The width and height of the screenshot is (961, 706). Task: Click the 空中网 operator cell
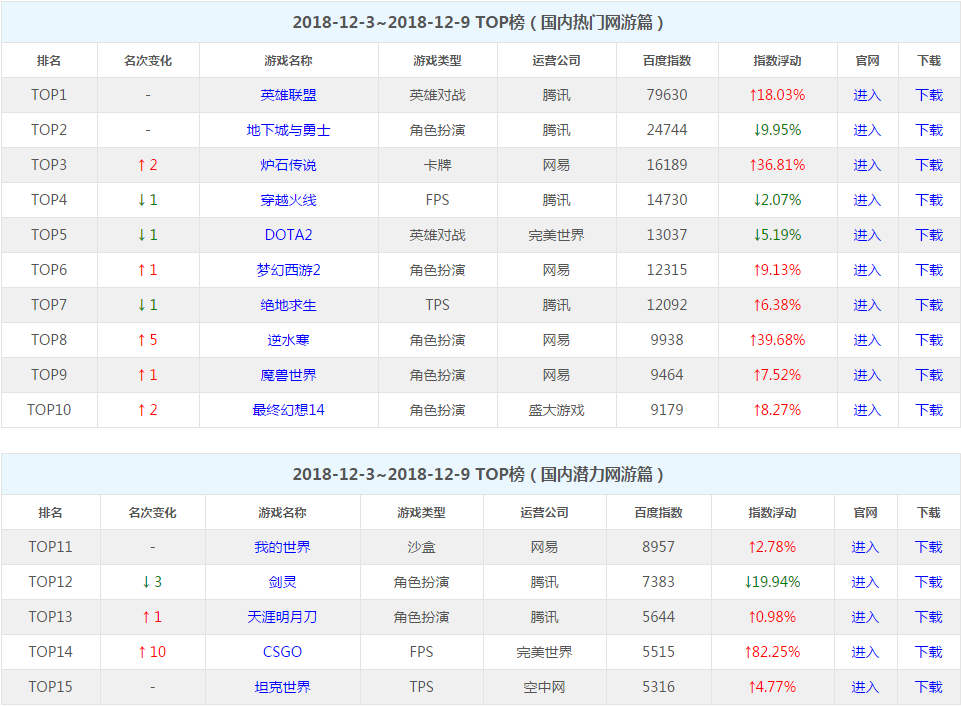coord(544,686)
